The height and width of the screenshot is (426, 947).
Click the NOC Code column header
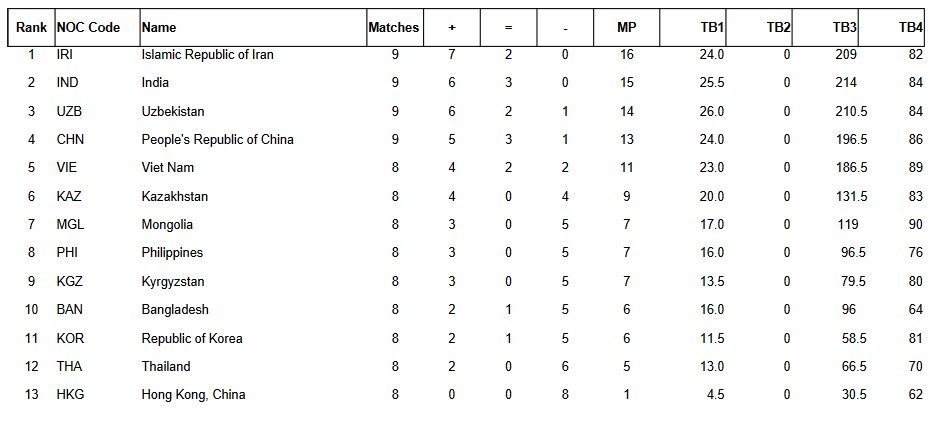point(89,28)
